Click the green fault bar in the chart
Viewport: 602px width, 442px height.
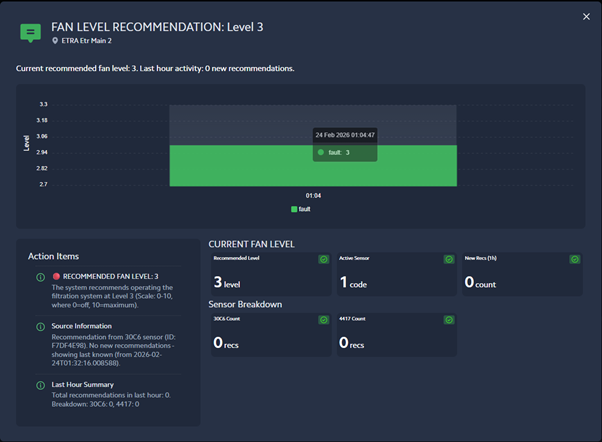pyautogui.click(x=313, y=166)
